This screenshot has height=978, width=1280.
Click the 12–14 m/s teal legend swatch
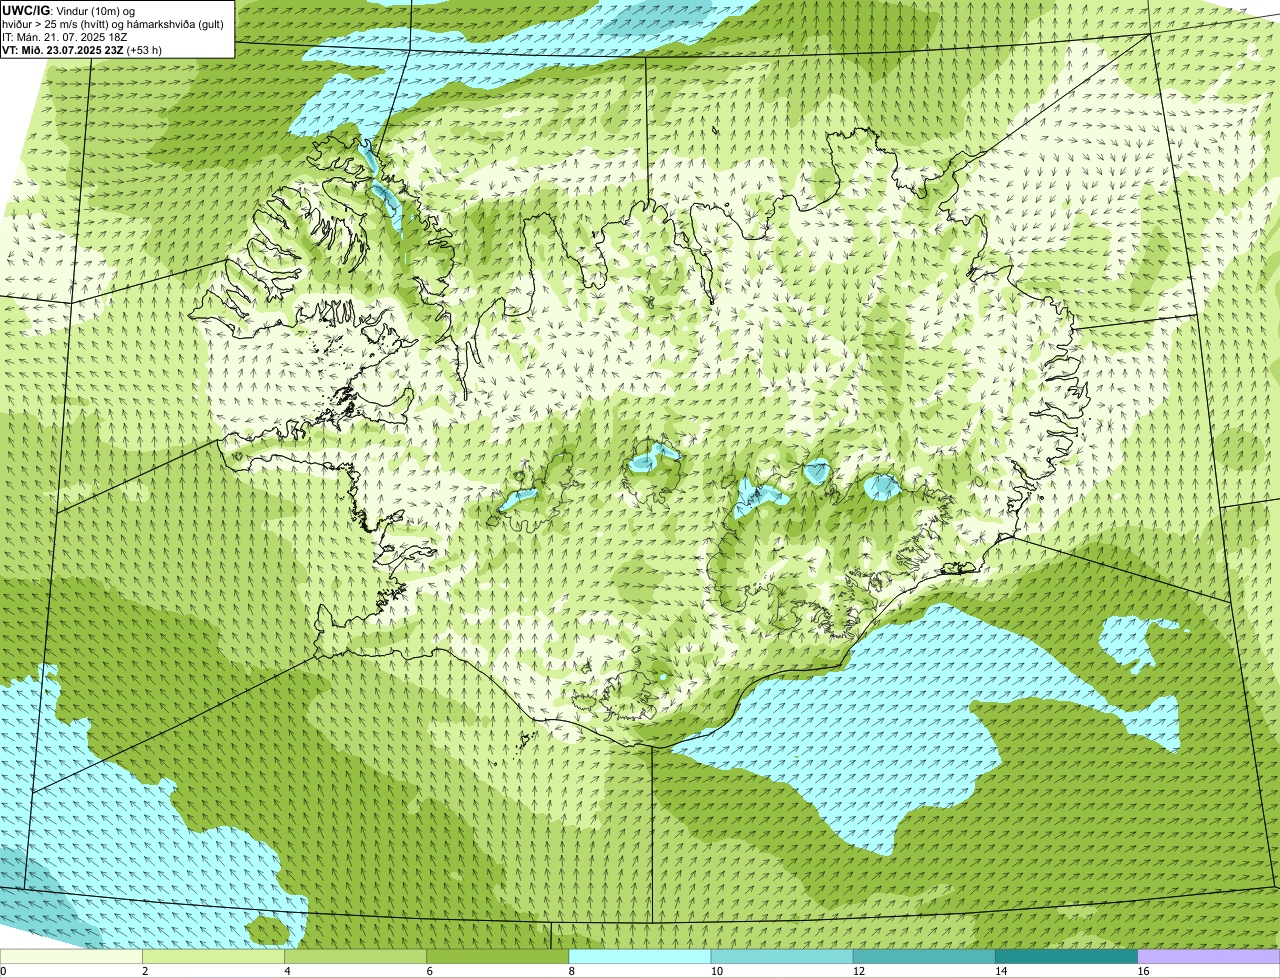pos(924,956)
